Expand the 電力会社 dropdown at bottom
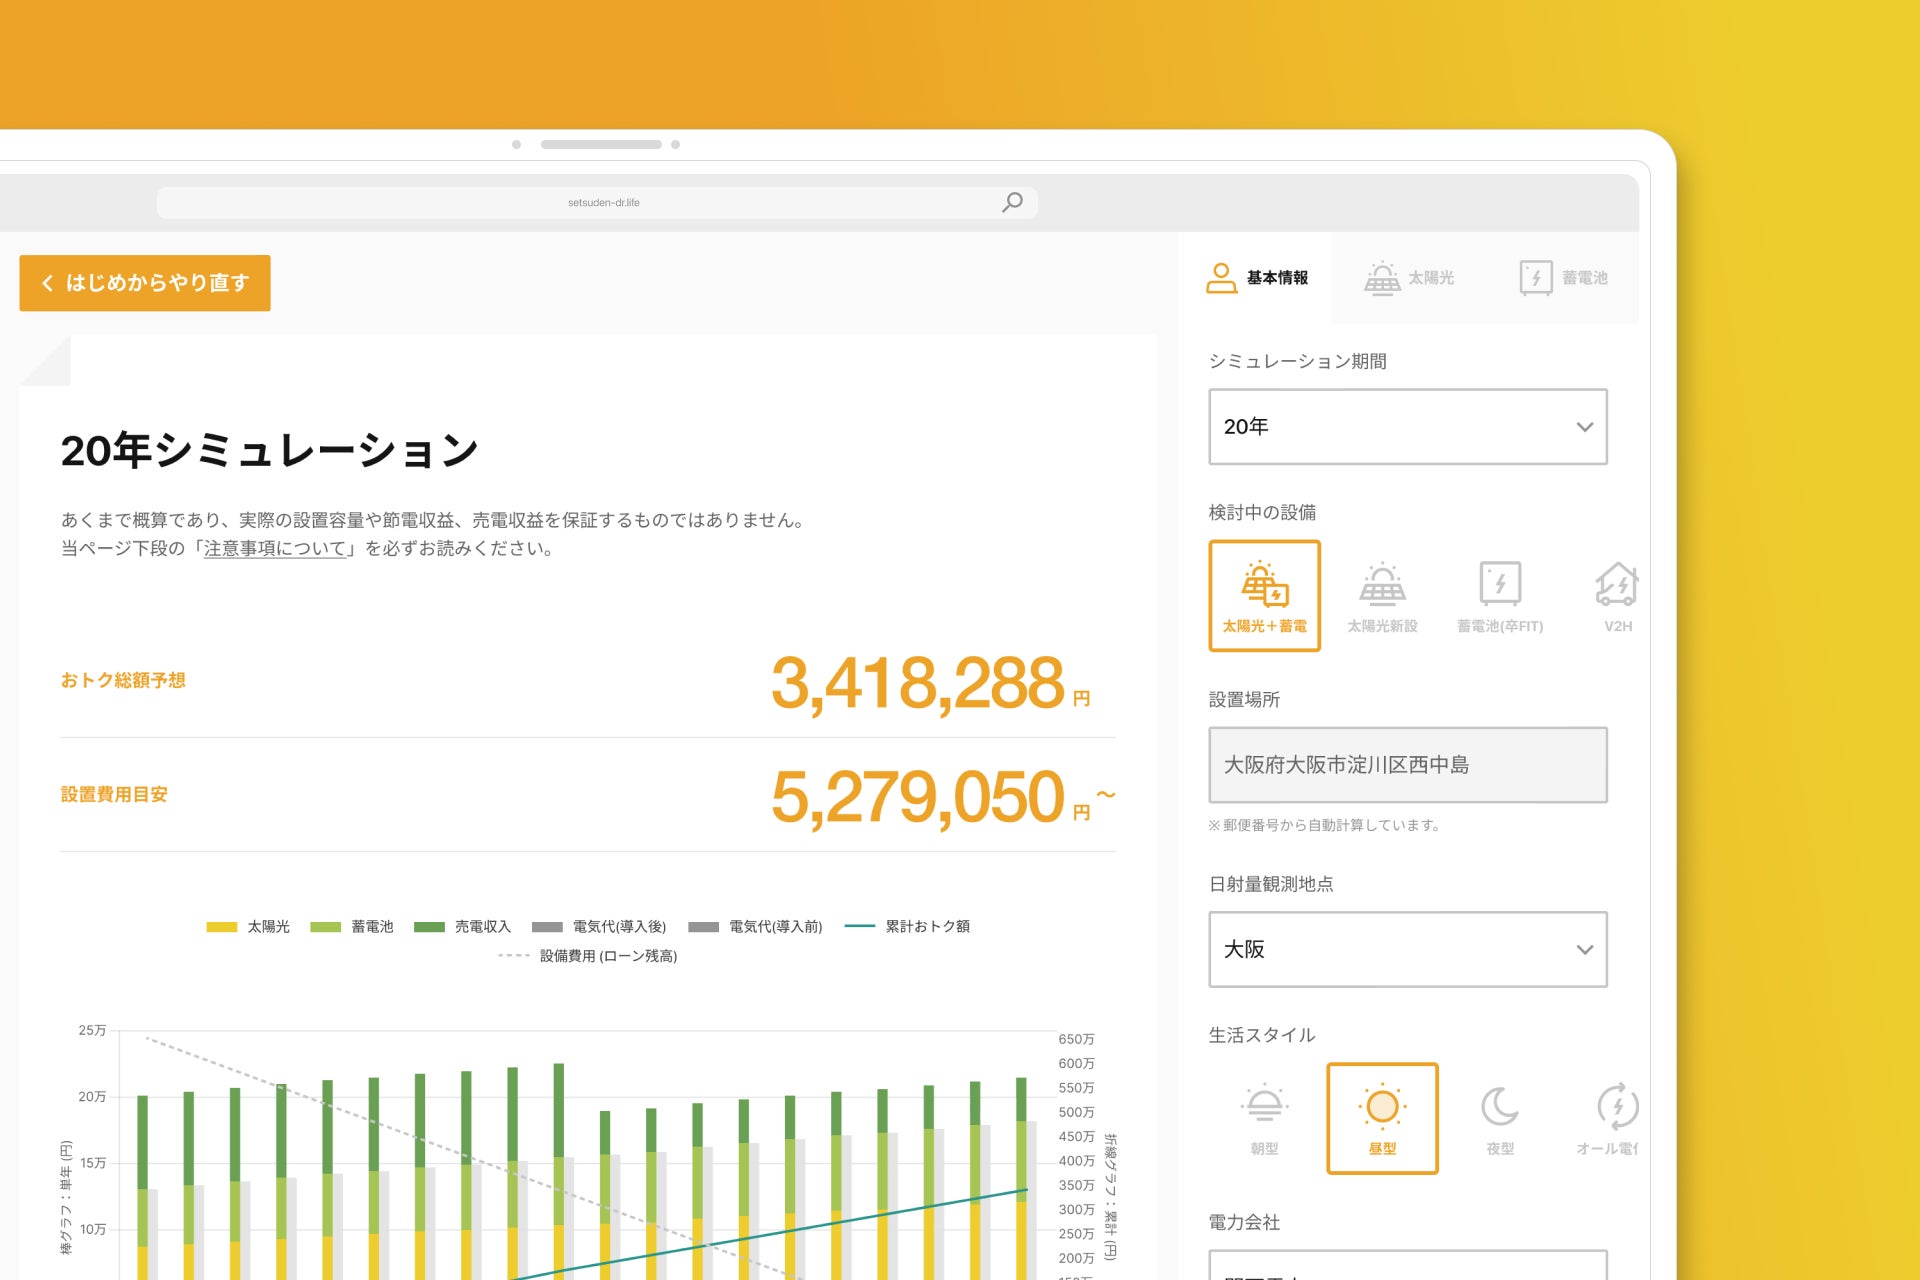The height and width of the screenshot is (1280, 1920). (1407, 1266)
